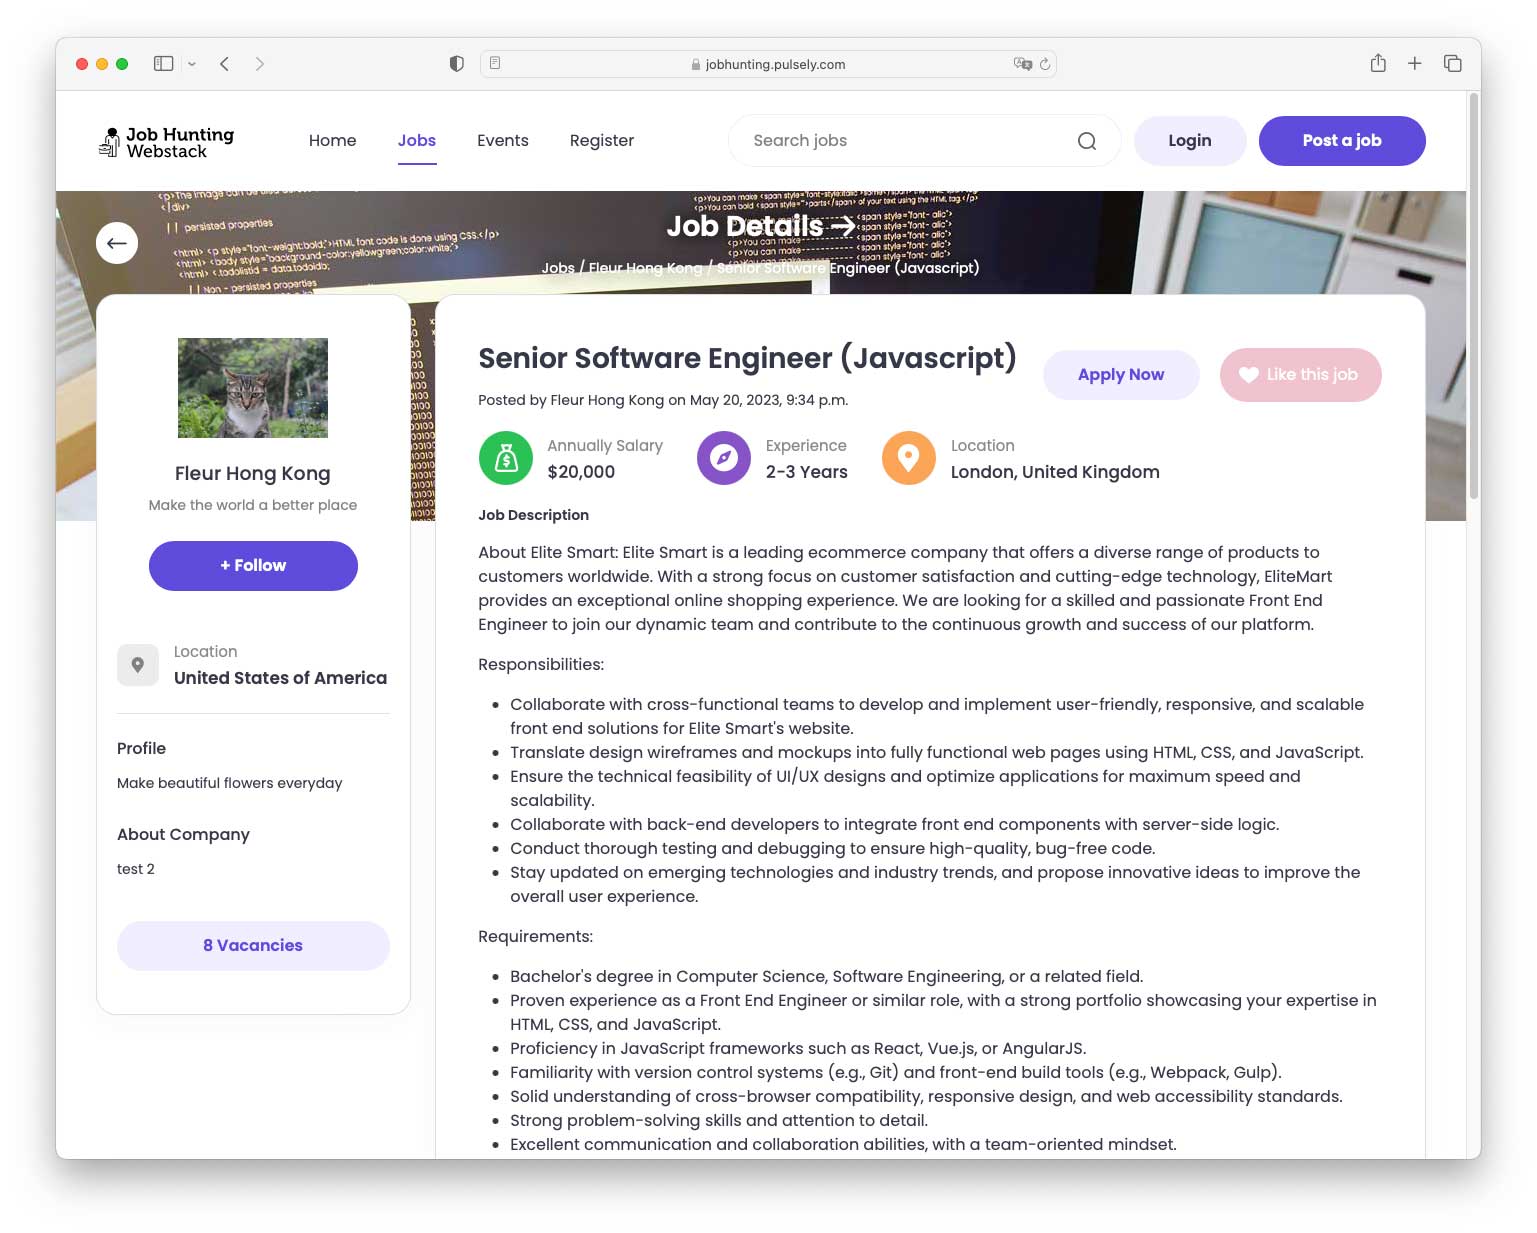The image size is (1537, 1233).
Task: Toggle Follow for Fleur Hong Kong
Action: point(253,566)
